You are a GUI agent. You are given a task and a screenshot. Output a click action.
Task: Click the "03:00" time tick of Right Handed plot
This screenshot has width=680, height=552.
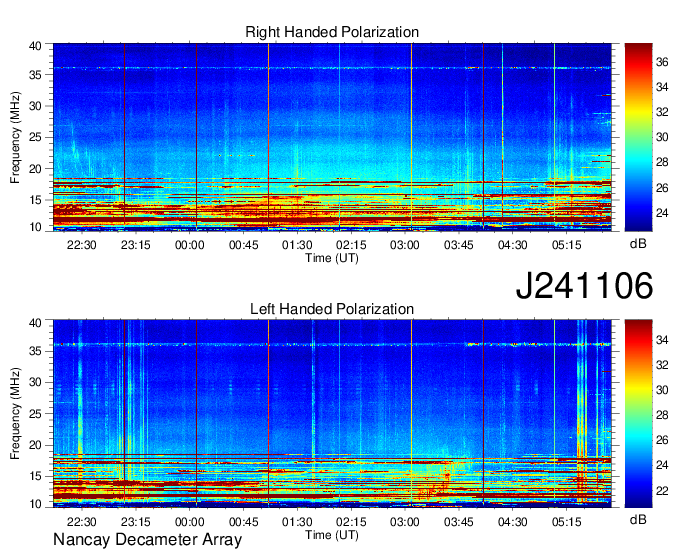tap(405, 245)
